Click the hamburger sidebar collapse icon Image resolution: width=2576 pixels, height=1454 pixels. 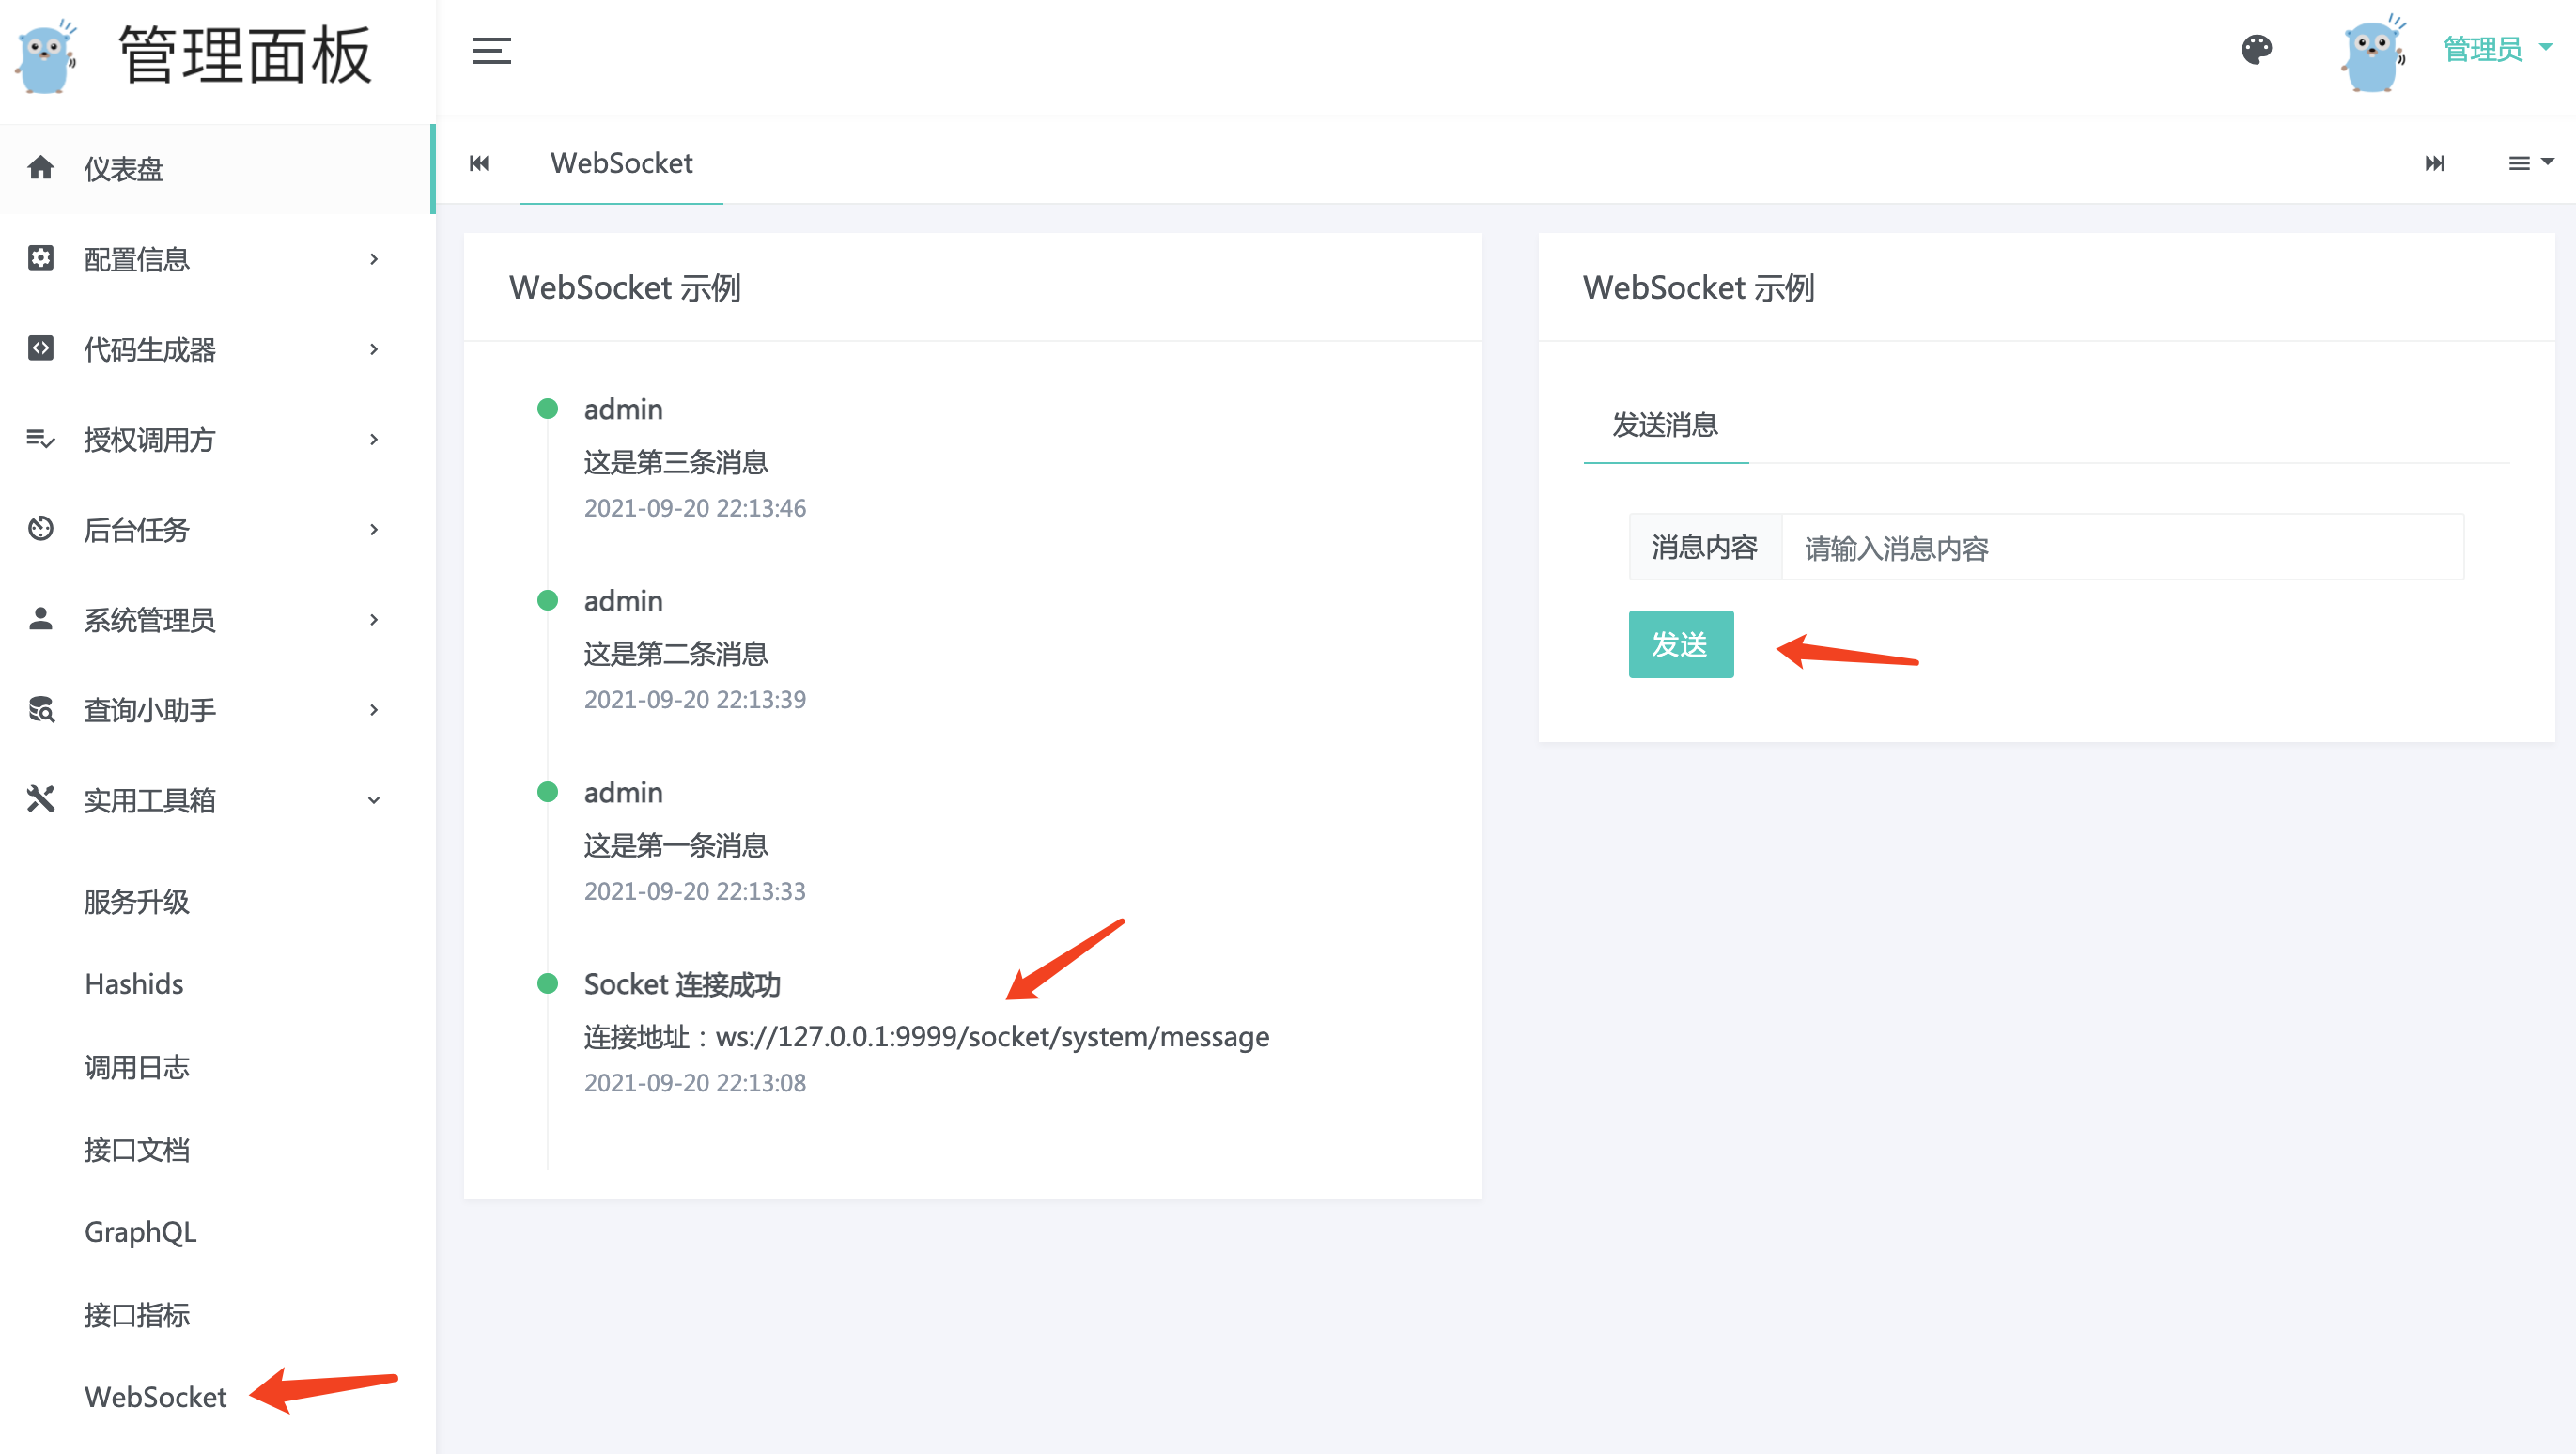tap(491, 50)
